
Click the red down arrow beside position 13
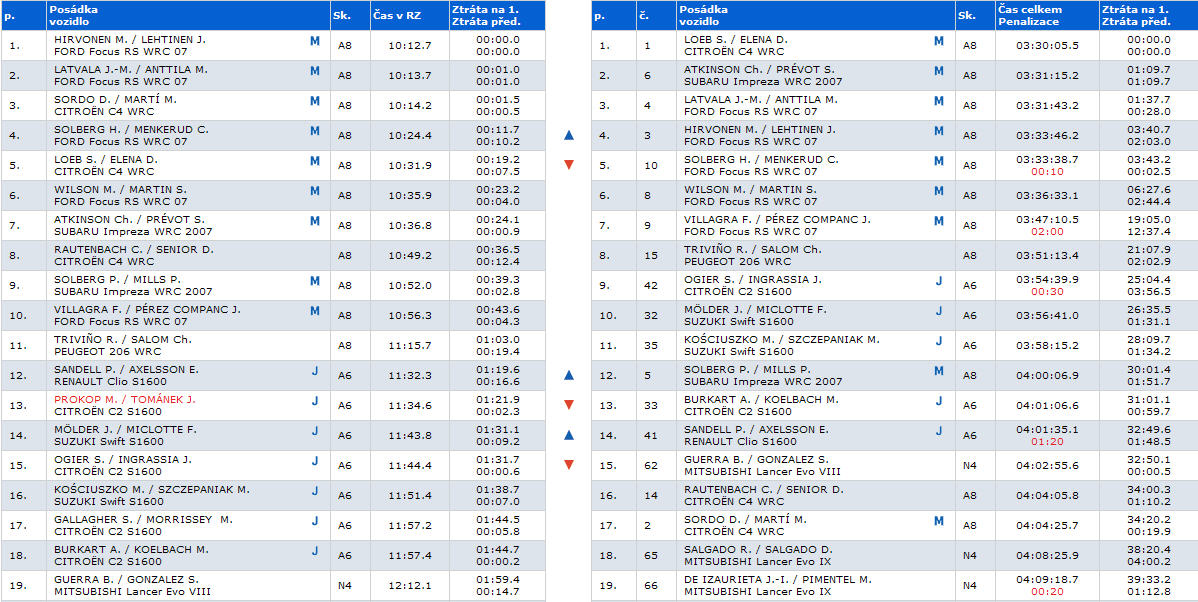pos(569,405)
